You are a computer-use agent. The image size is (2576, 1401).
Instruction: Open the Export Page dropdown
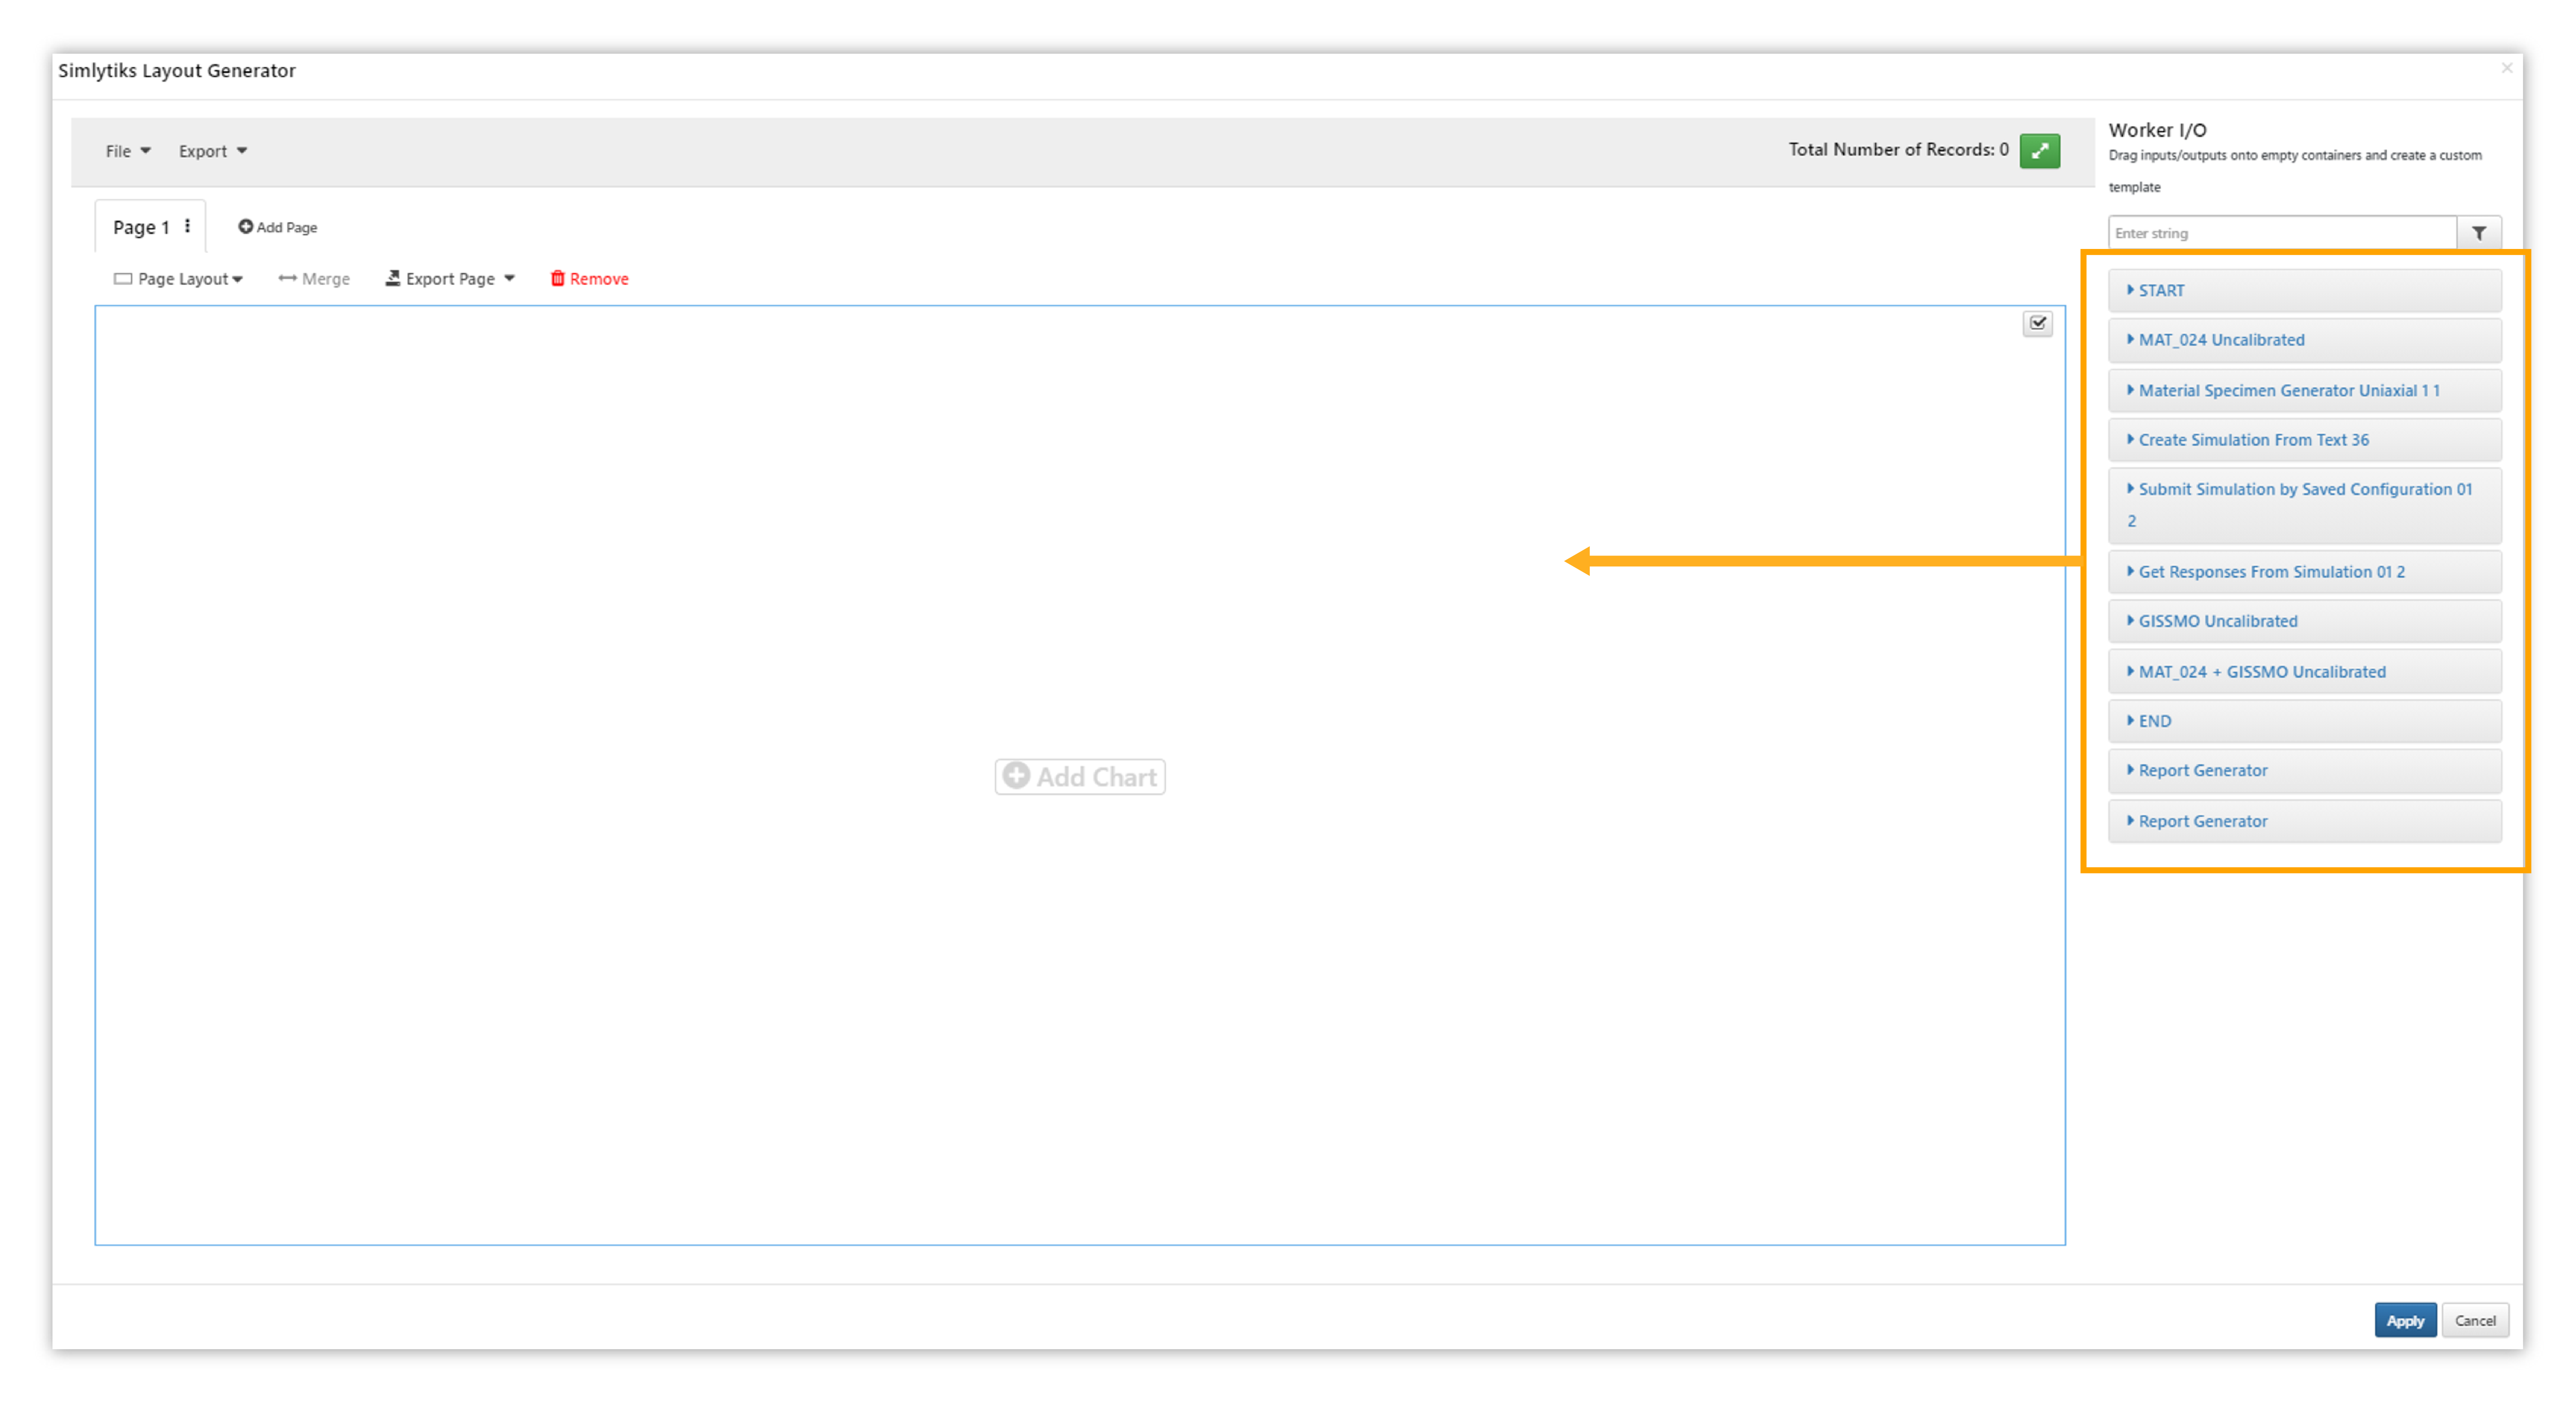tap(450, 279)
